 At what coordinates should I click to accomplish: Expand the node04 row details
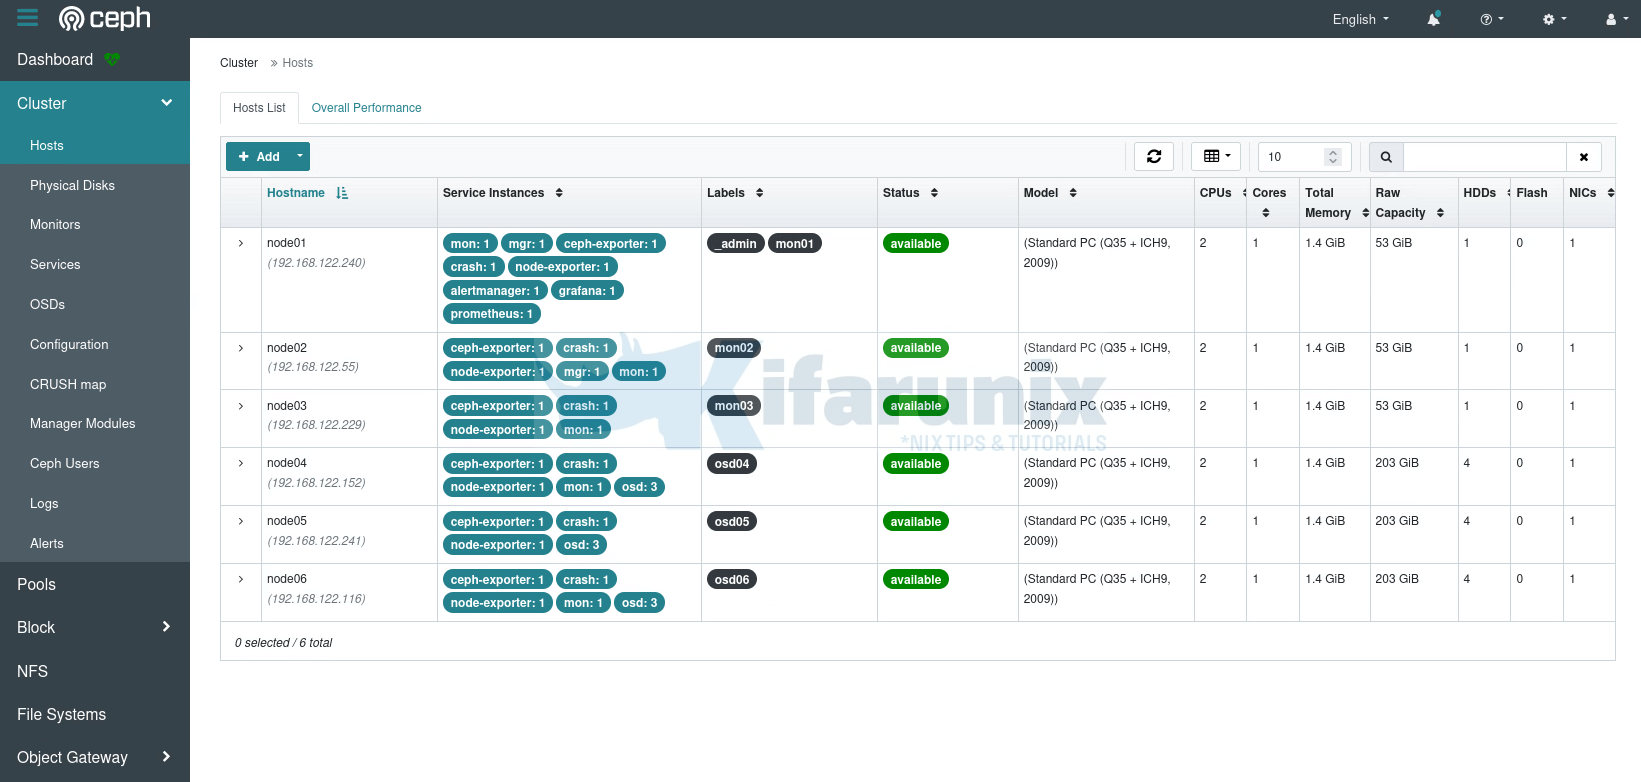[x=241, y=463]
